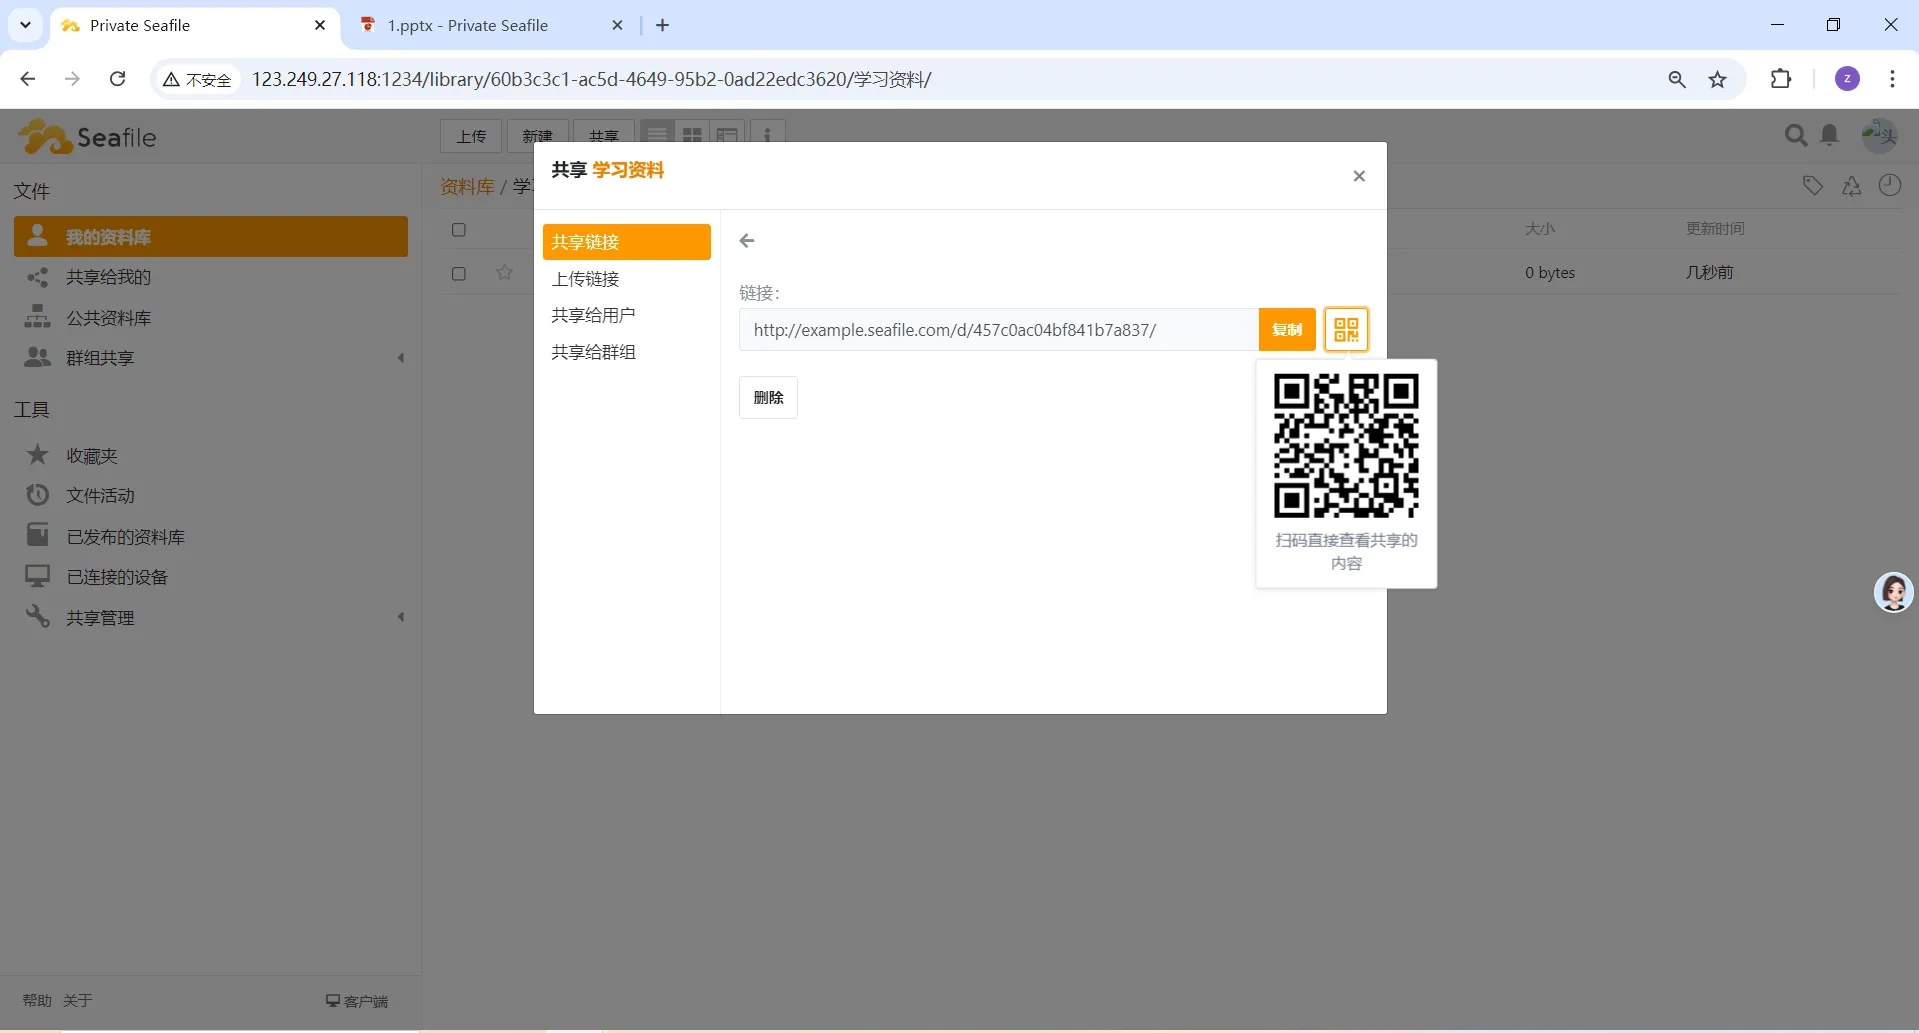Screen dimensions: 1919x1033
Task: Toggle the QR code icon button
Action: click(1346, 330)
